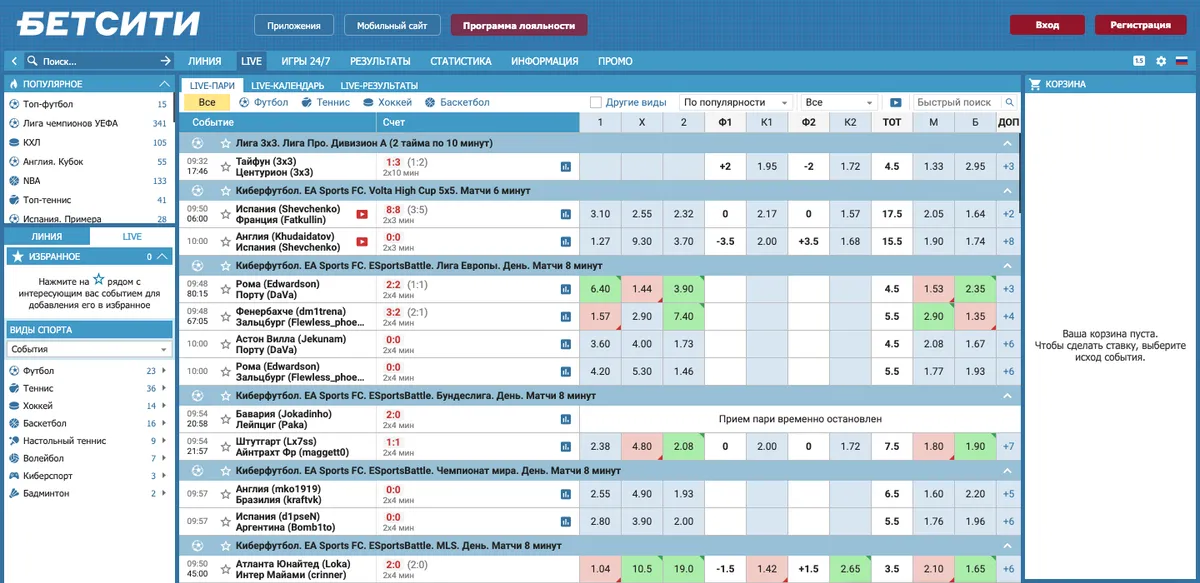Open the Все filter dropdown
The width and height of the screenshot is (1200, 583).
click(840, 102)
